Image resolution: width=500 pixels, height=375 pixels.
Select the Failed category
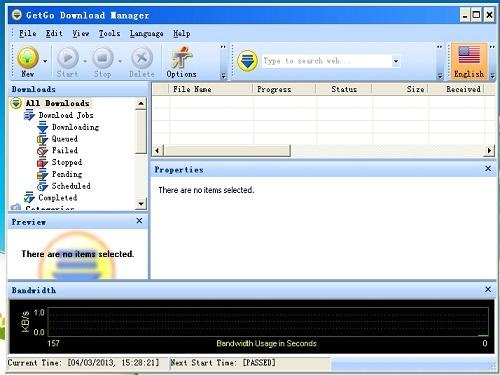65,150
